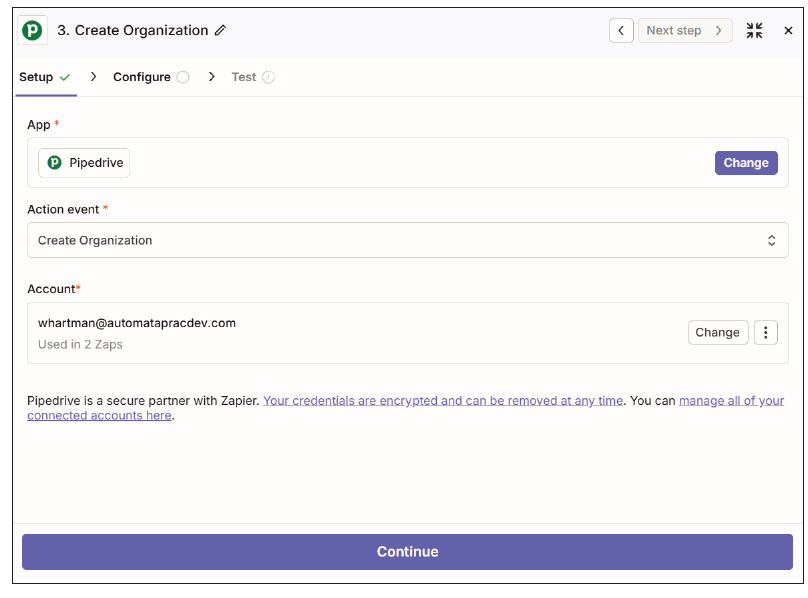Click whartman@automatapracdev.com account text
The height and width of the screenshot is (598, 808).
tap(137, 323)
